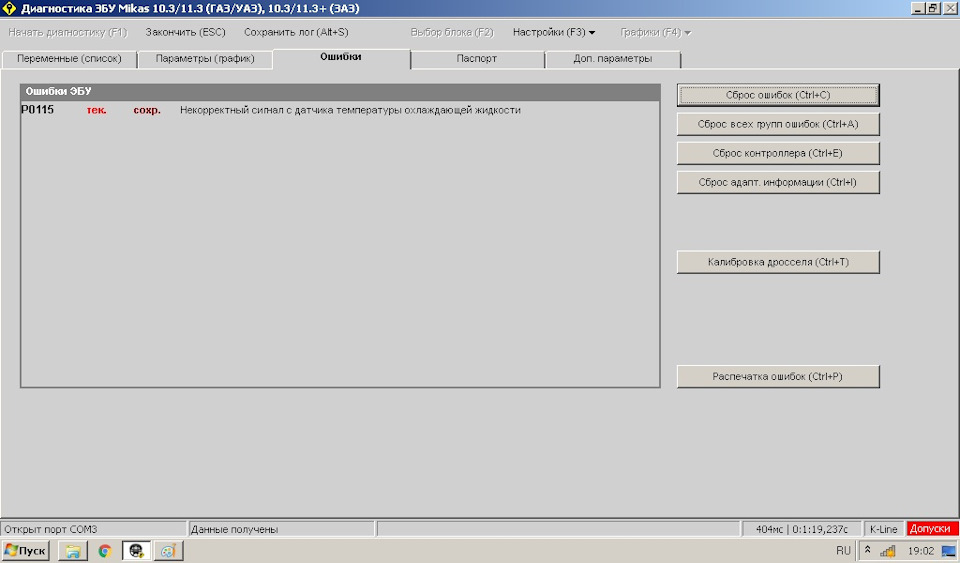Click the Ошибки ЭБУ list header

(x=340, y=92)
